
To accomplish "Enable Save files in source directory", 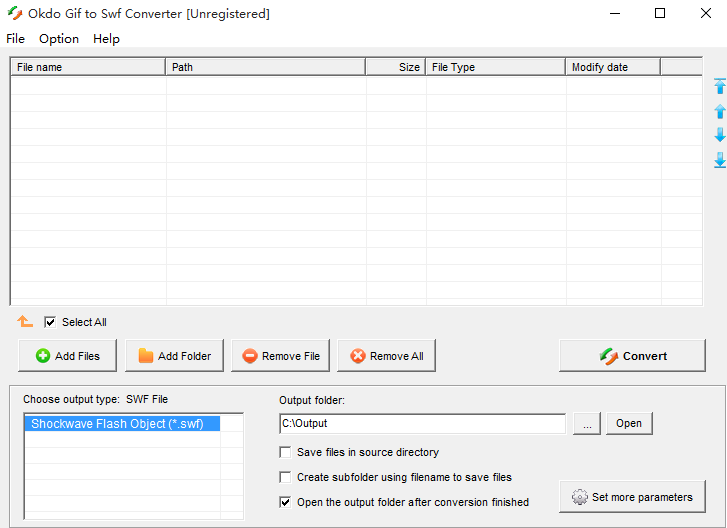I will click(285, 452).
